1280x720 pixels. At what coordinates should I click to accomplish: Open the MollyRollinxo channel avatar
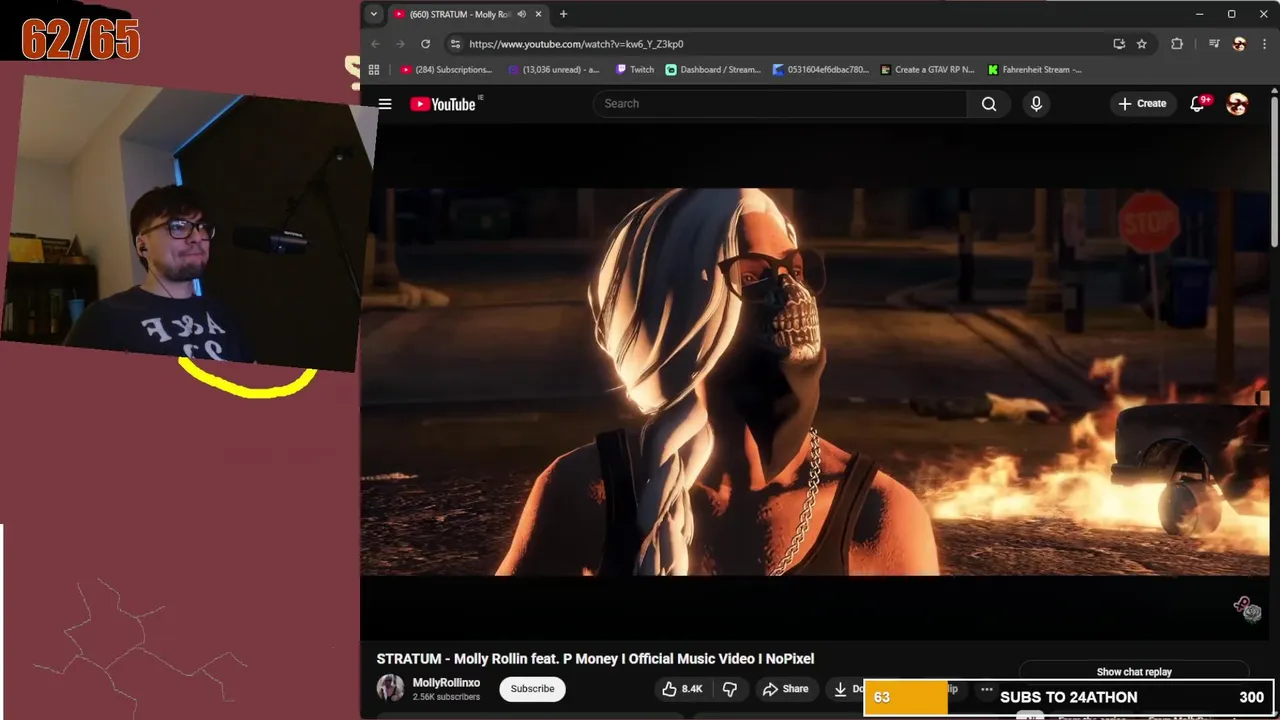390,688
